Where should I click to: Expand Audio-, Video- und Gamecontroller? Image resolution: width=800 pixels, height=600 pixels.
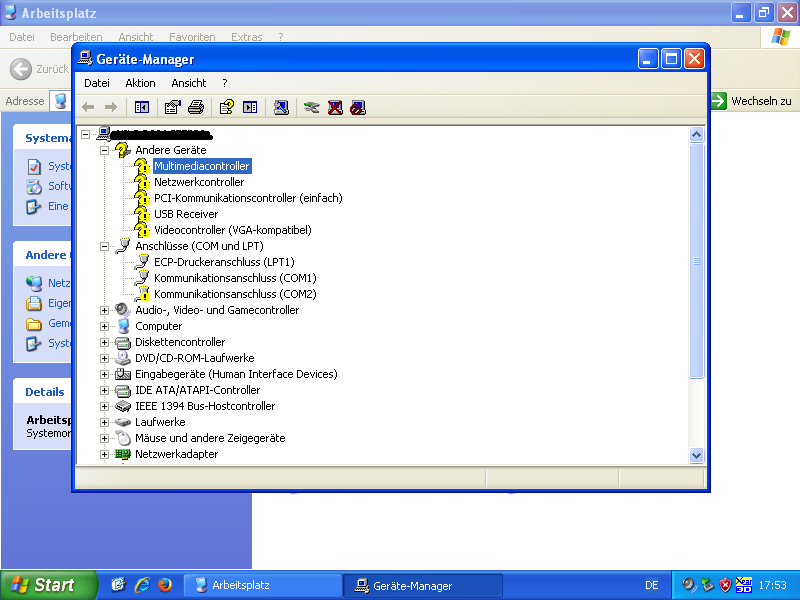click(105, 310)
